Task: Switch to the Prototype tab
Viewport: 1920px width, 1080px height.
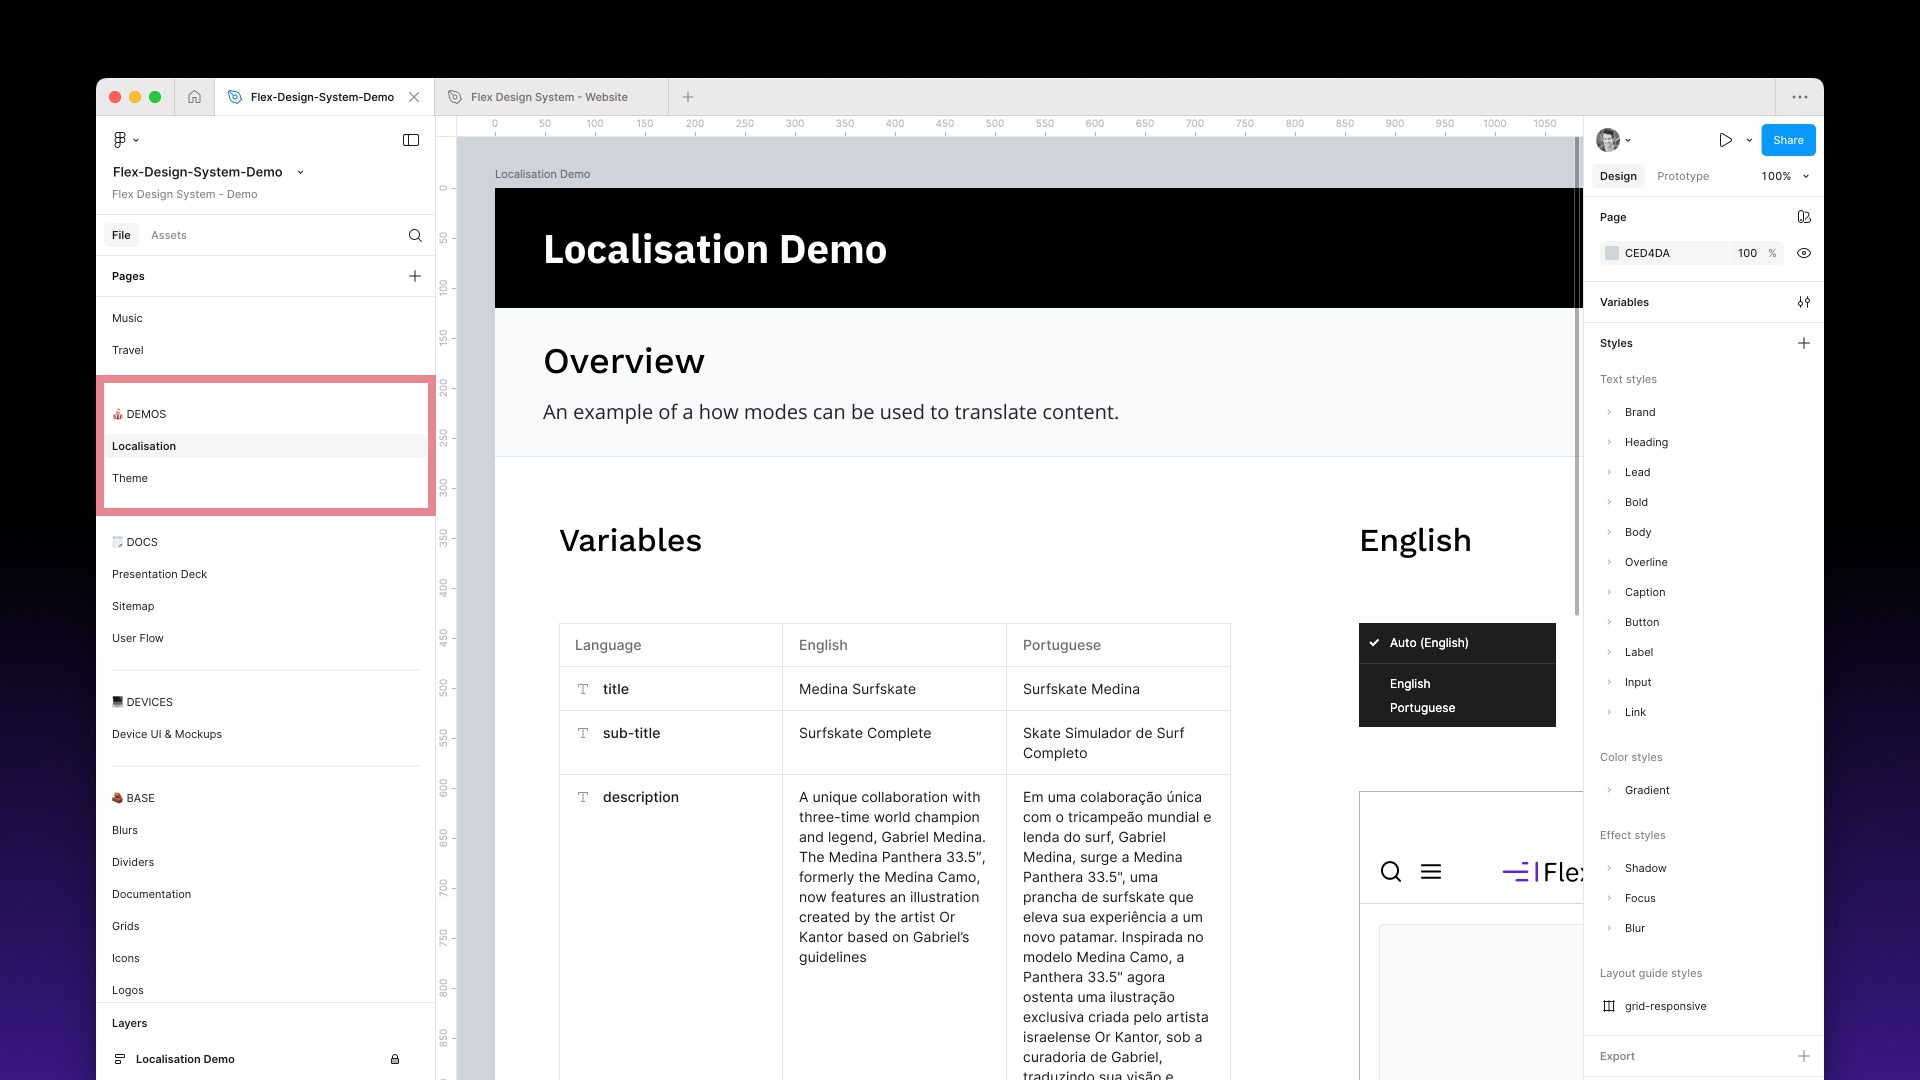Action: [1682, 176]
